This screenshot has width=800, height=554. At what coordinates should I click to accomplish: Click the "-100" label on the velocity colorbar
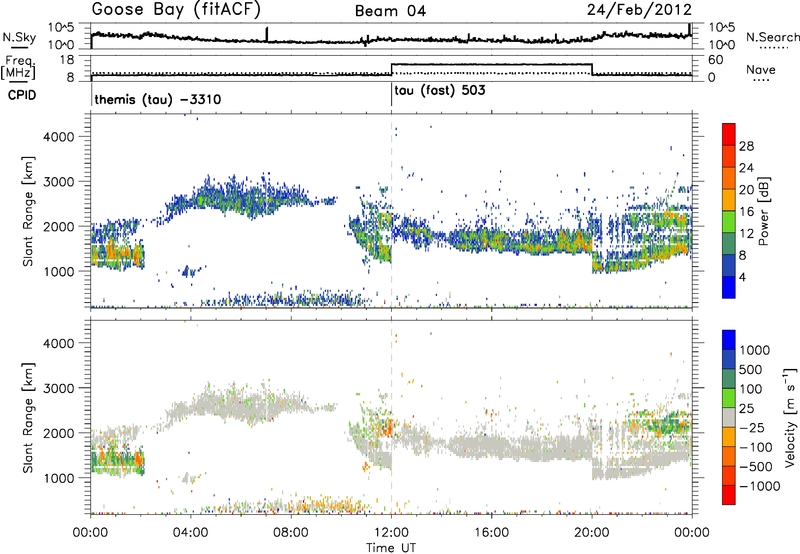756,447
